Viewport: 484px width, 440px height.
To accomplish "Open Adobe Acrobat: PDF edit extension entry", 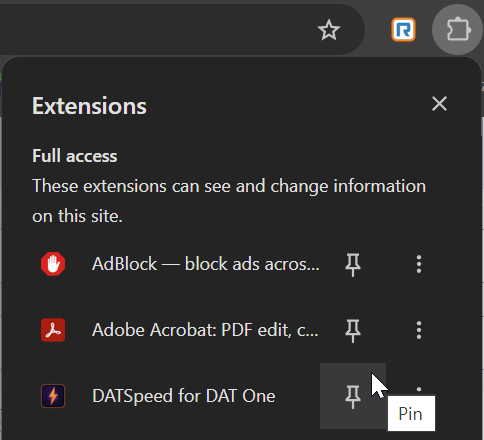I will pos(205,330).
